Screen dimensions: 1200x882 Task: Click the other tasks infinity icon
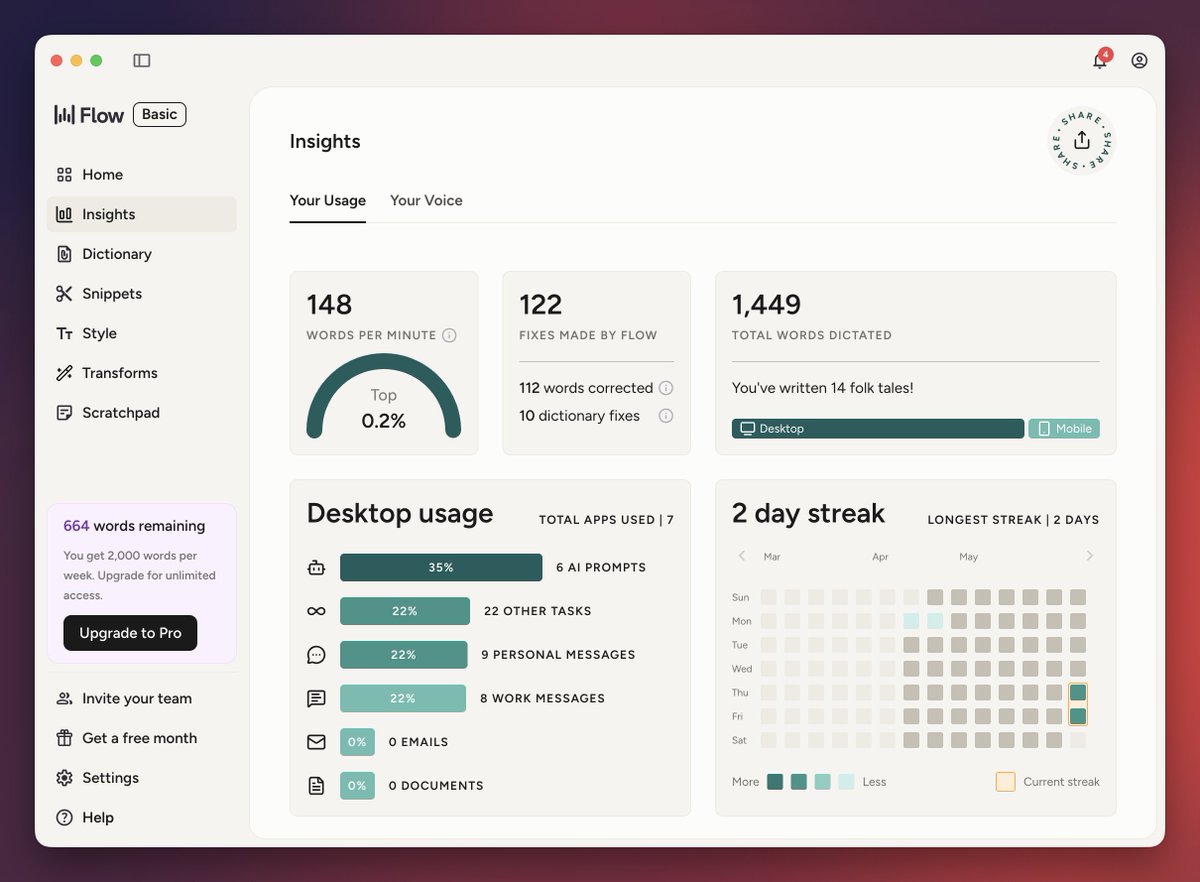[316, 611]
